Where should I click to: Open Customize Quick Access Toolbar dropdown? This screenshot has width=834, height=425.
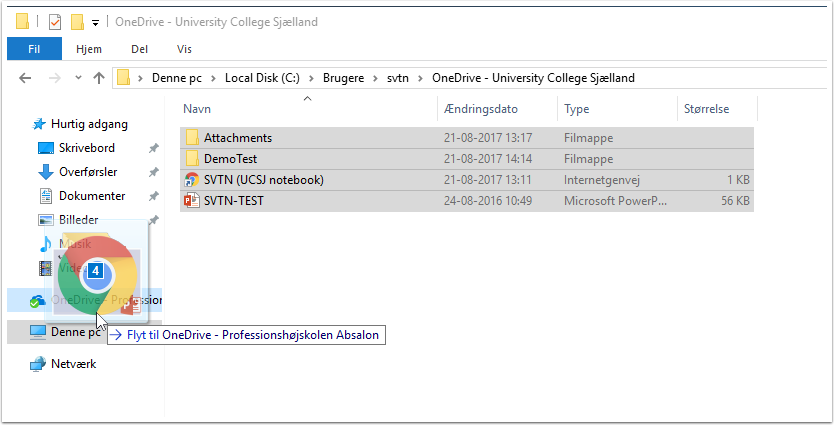(95, 22)
